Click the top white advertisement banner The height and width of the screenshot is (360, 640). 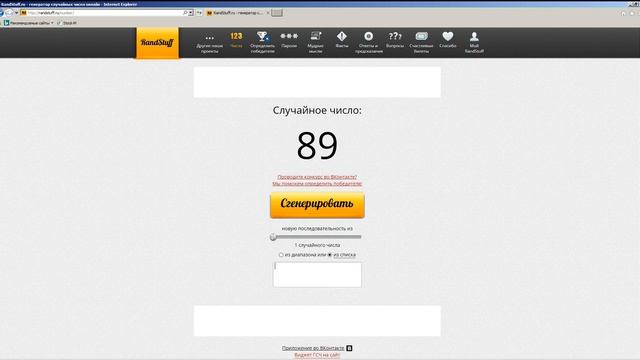tap(317, 82)
